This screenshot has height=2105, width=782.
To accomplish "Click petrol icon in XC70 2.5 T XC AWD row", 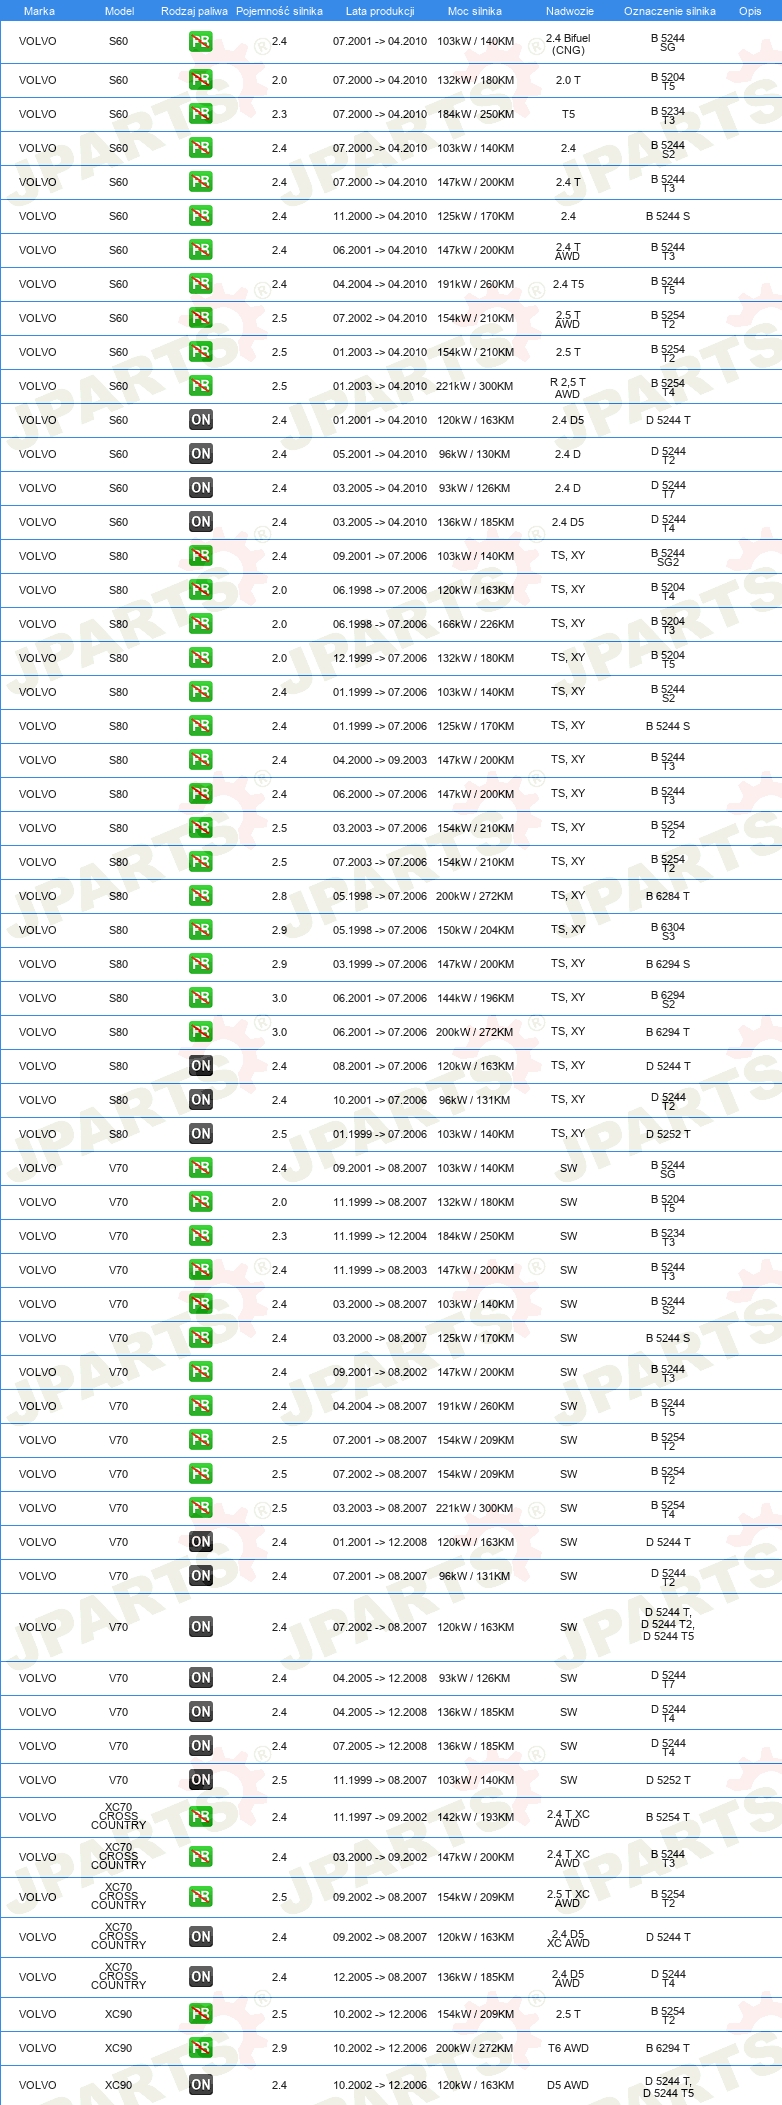I will pos(201,1897).
